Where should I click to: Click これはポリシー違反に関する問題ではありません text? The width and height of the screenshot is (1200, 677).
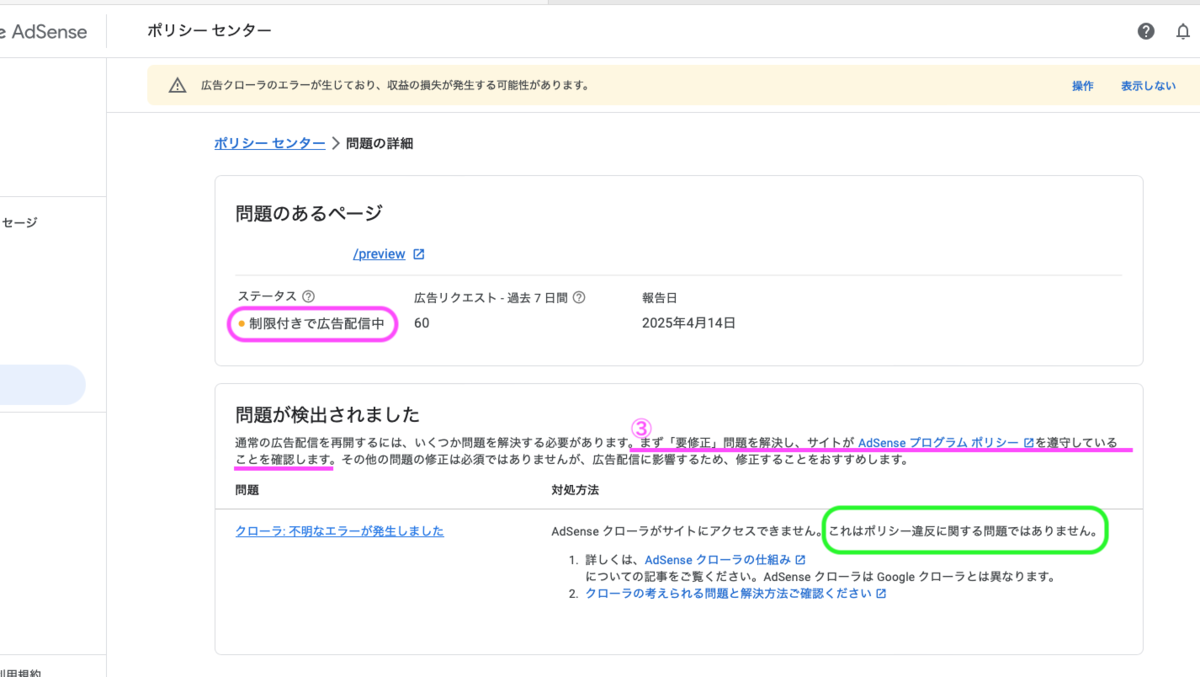tap(965, 531)
